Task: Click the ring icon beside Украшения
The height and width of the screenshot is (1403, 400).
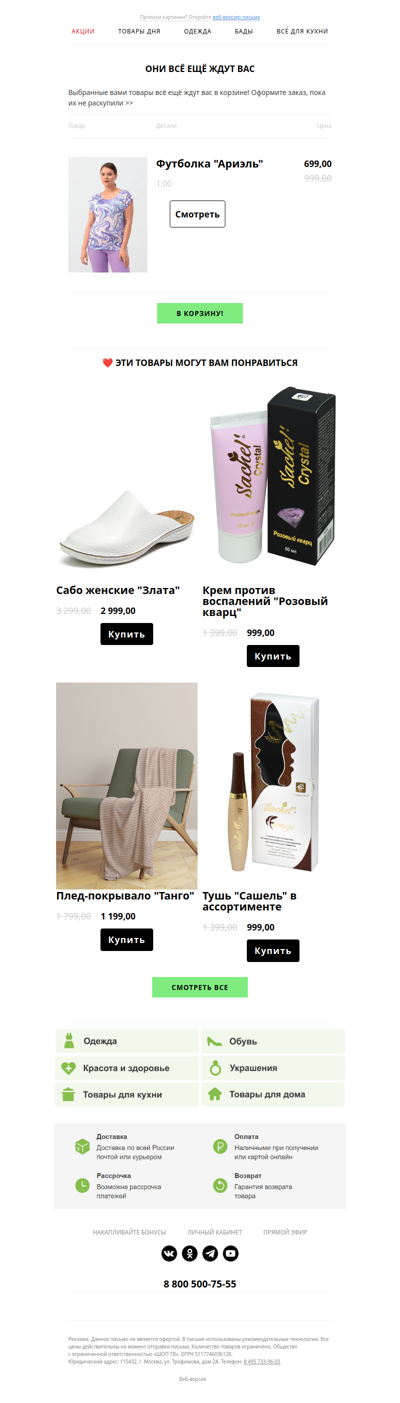Action: (x=214, y=1068)
